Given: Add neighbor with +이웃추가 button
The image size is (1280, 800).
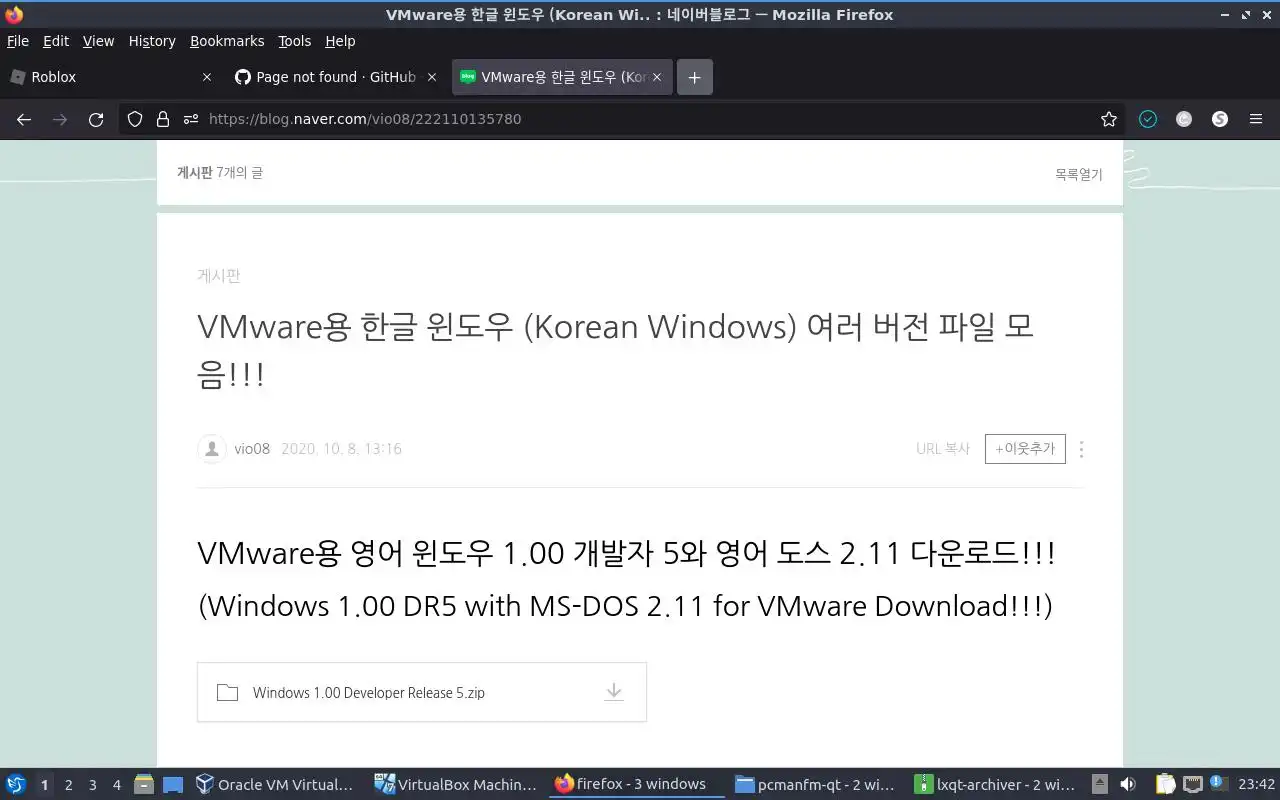Looking at the screenshot, I should click(1025, 449).
